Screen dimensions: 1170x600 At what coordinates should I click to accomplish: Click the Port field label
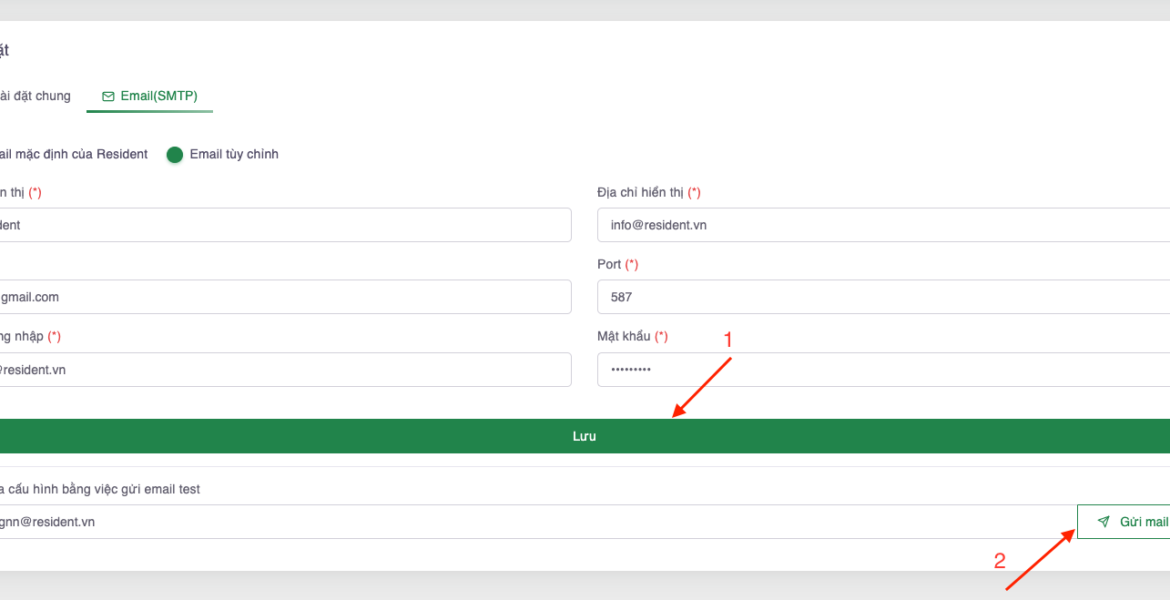pyautogui.click(x=610, y=265)
